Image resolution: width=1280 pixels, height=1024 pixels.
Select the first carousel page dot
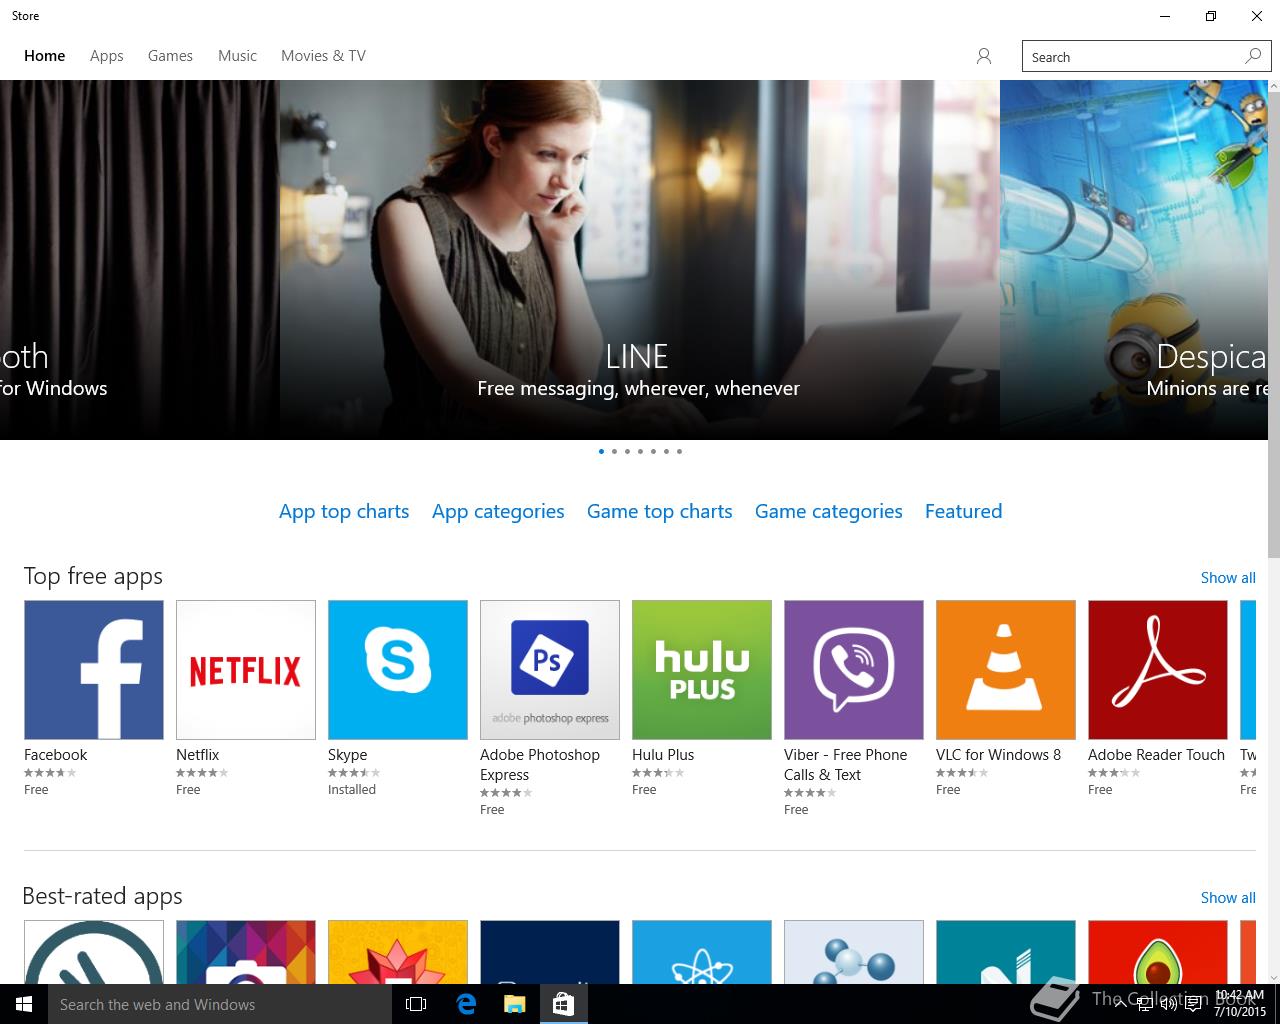point(601,451)
